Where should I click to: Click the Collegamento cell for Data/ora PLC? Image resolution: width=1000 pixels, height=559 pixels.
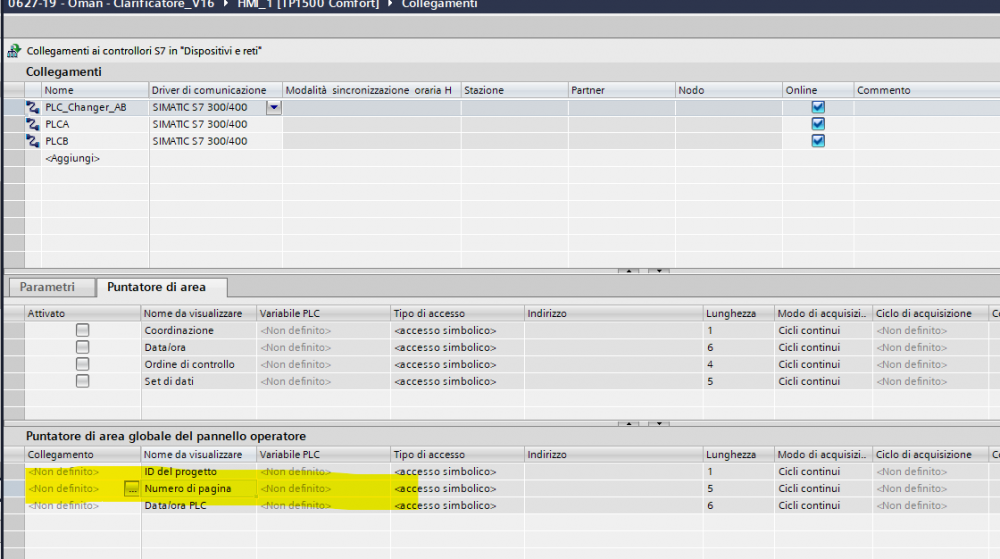(83, 505)
